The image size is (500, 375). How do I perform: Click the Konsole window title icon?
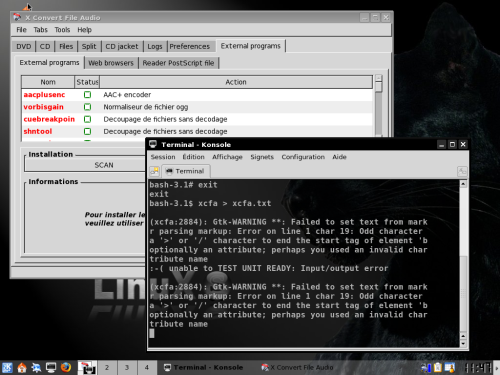[153, 144]
